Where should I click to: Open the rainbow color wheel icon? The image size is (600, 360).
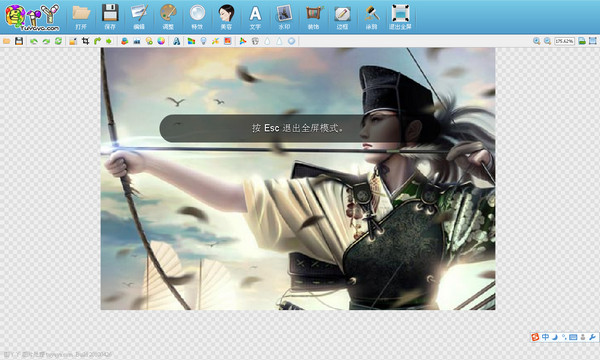(161, 41)
